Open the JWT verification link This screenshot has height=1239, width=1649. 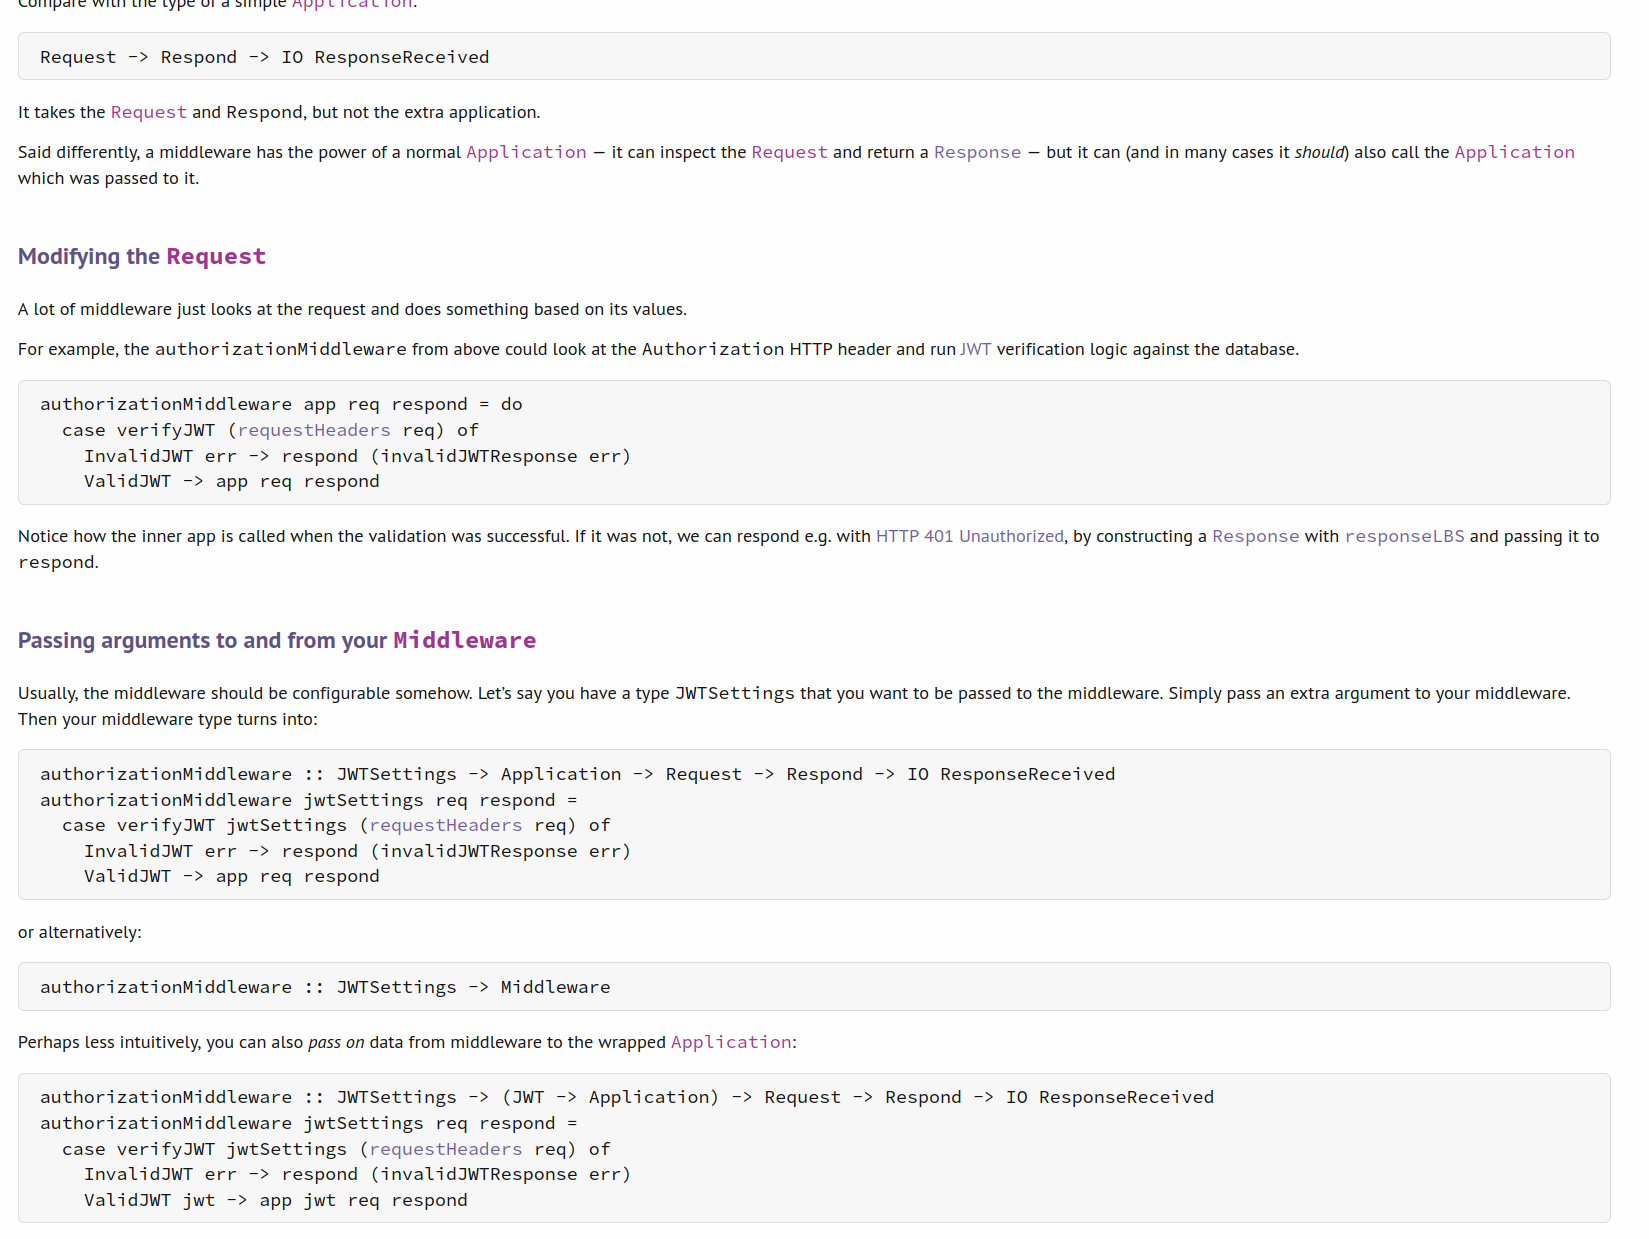[975, 349]
